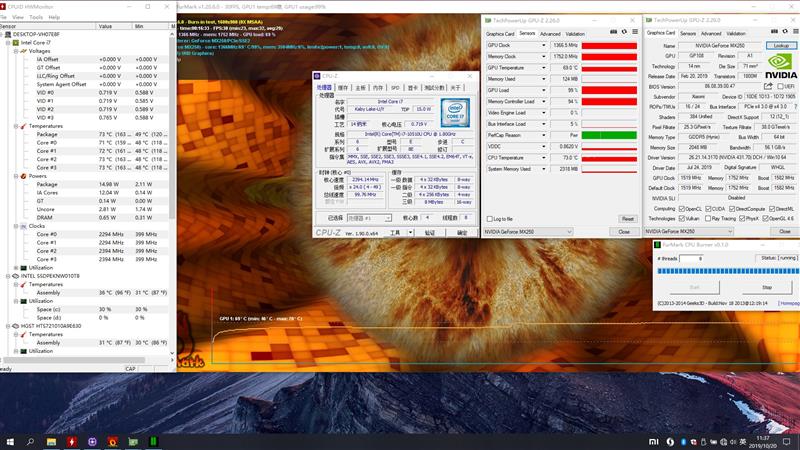Click the GPU Load red sensor graph
This screenshot has width=800, height=450.
(609, 90)
